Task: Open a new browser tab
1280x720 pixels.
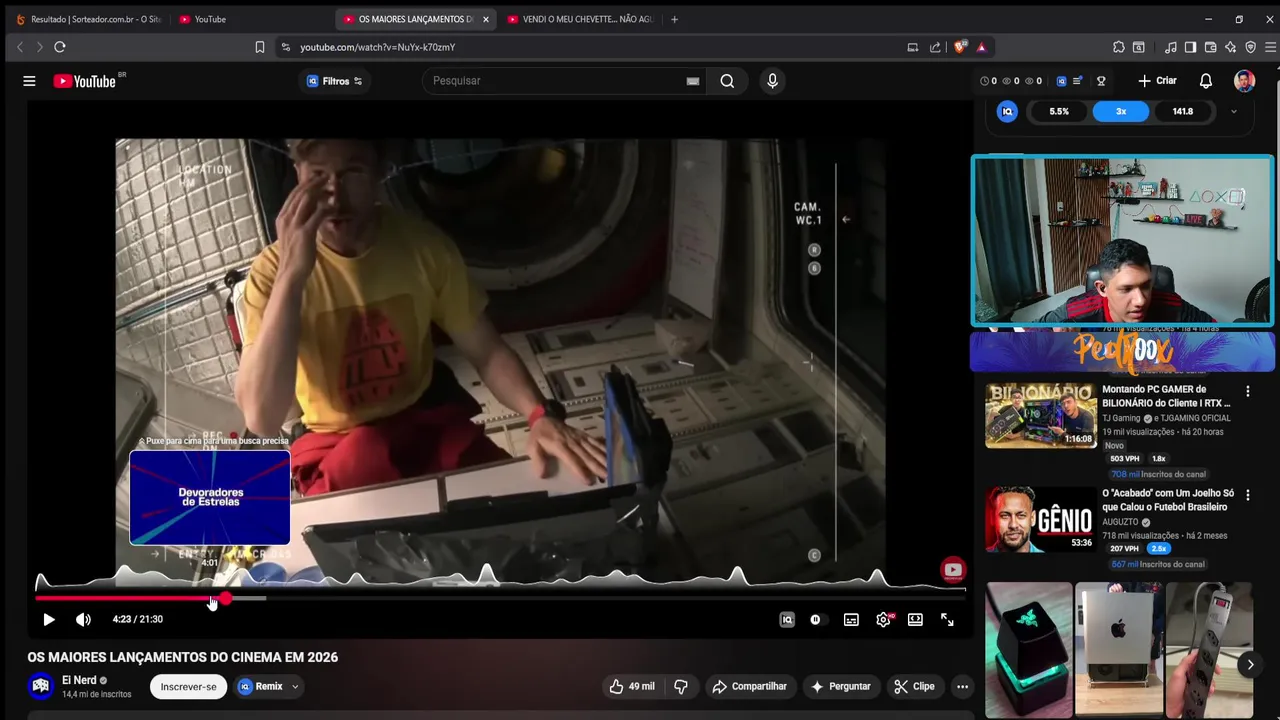Action: click(x=674, y=19)
